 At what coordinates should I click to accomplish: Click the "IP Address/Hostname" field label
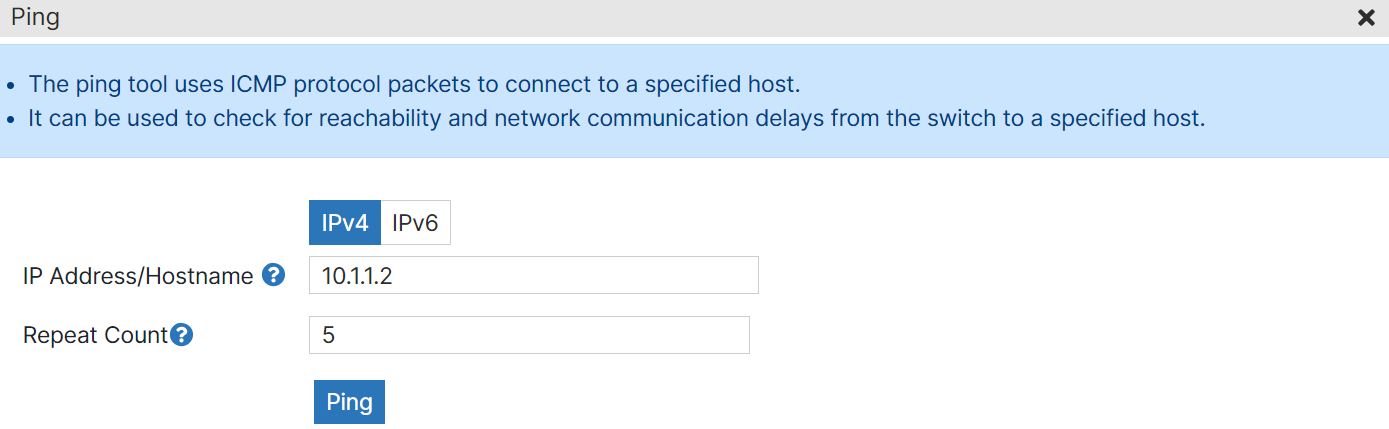[x=138, y=276]
